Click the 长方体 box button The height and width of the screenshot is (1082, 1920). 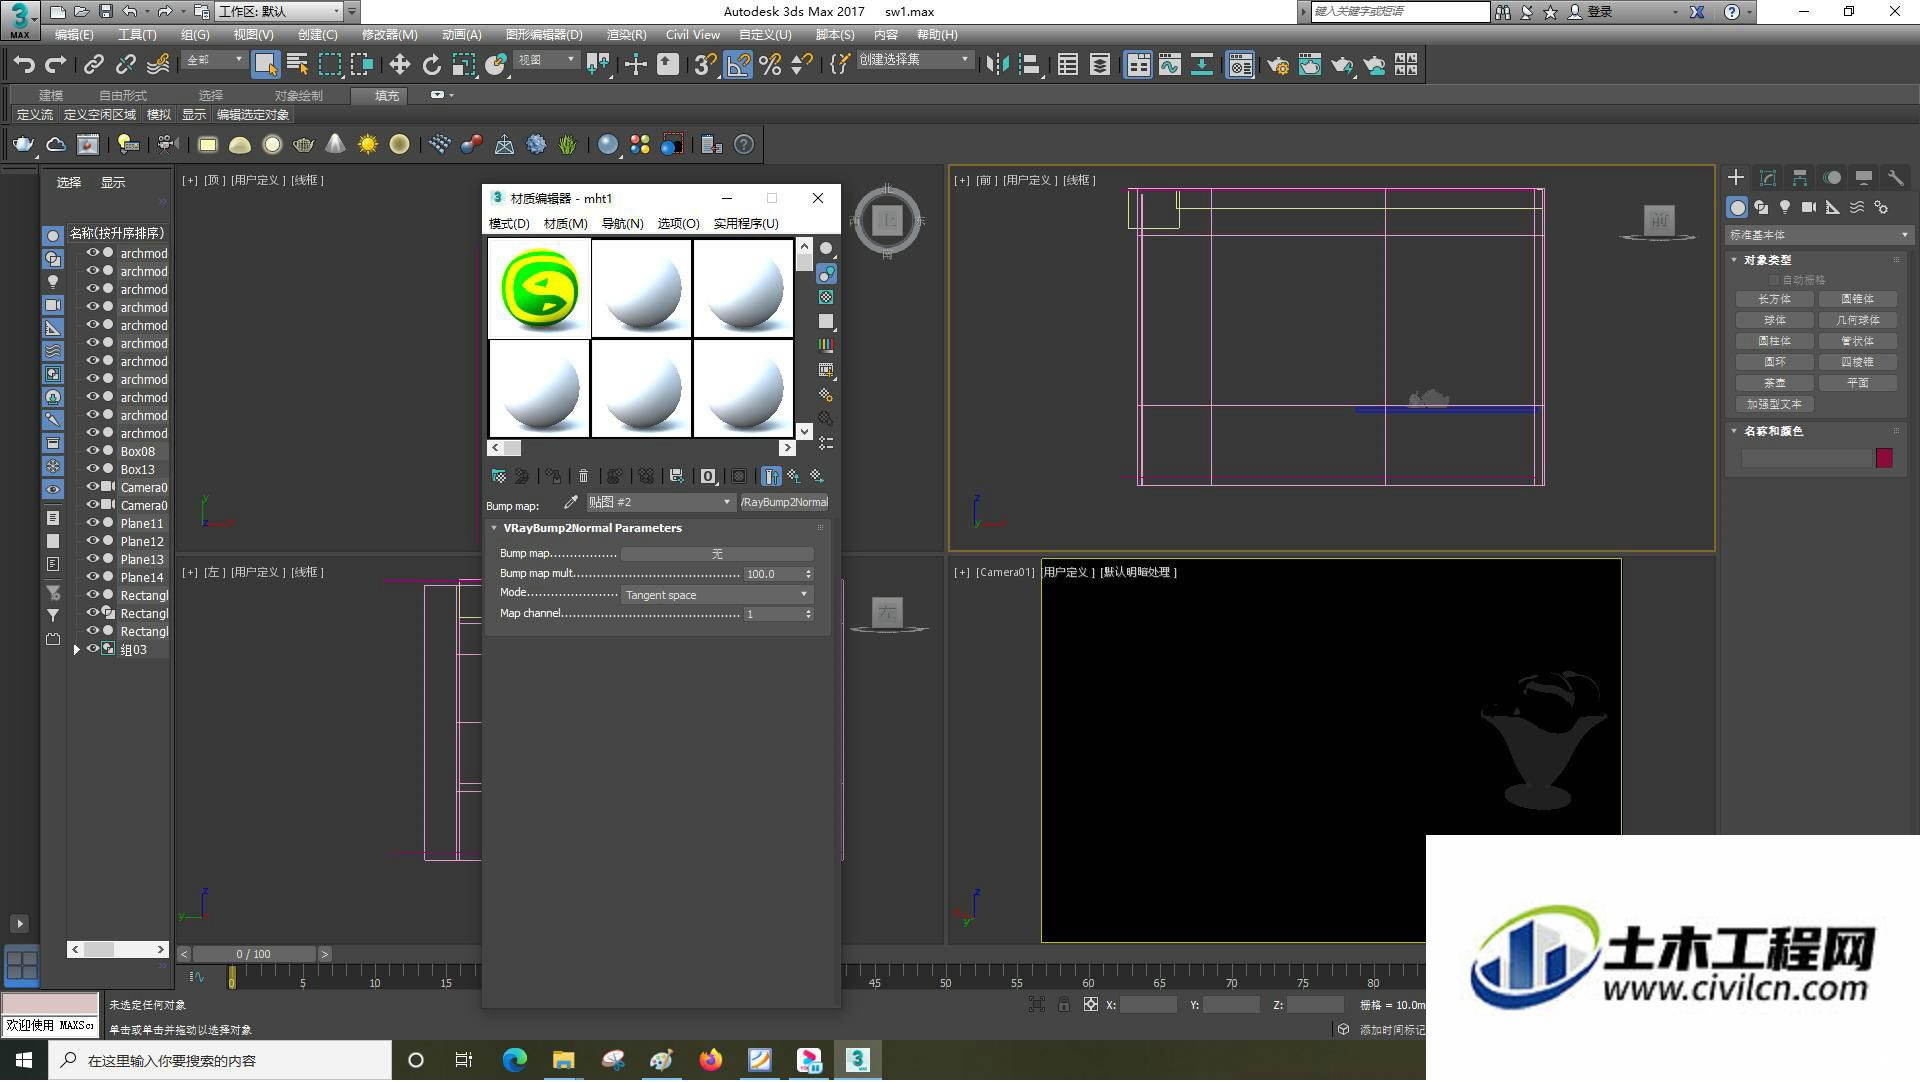click(1775, 300)
